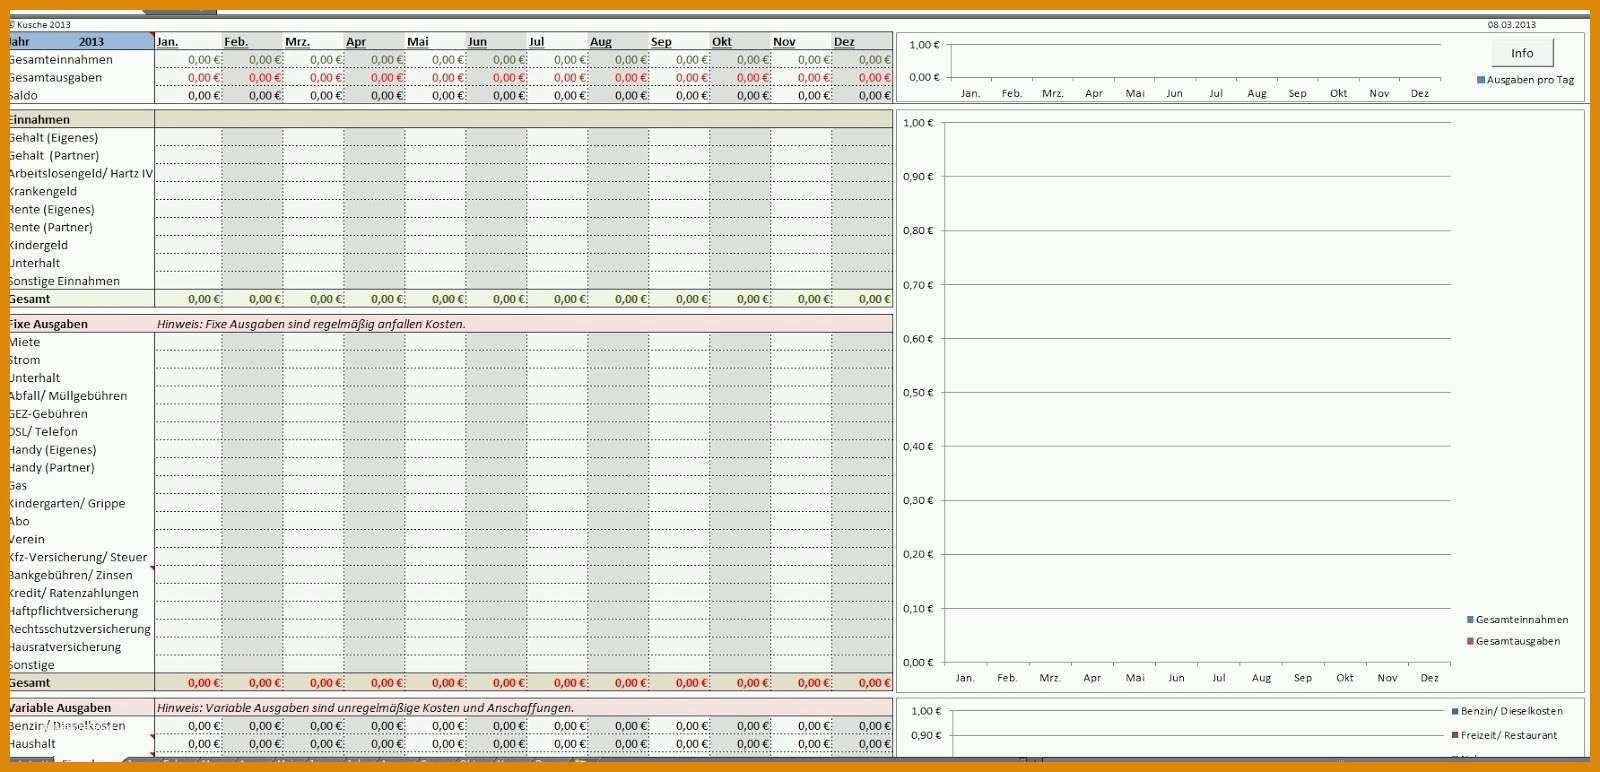Select the Einnahmen section header

point(39,119)
